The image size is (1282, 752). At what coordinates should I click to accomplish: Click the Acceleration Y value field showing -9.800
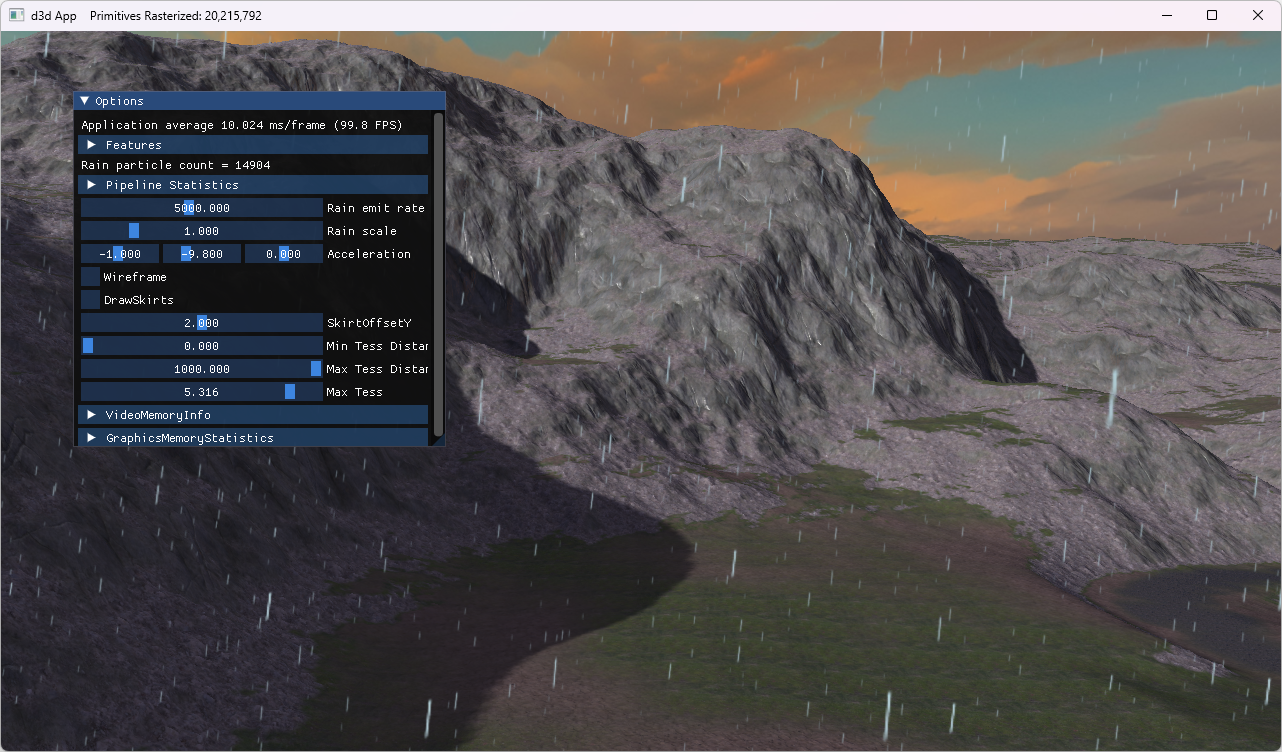pyautogui.click(x=202, y=254)
